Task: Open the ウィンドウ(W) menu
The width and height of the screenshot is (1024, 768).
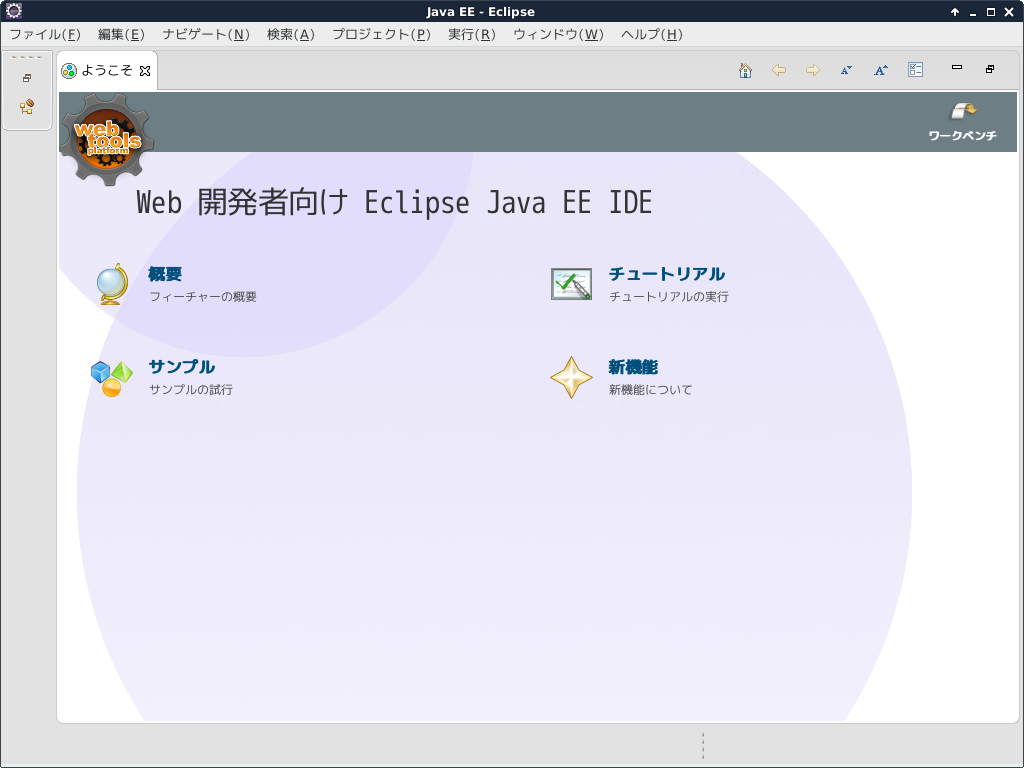Action: coord(558,34)
